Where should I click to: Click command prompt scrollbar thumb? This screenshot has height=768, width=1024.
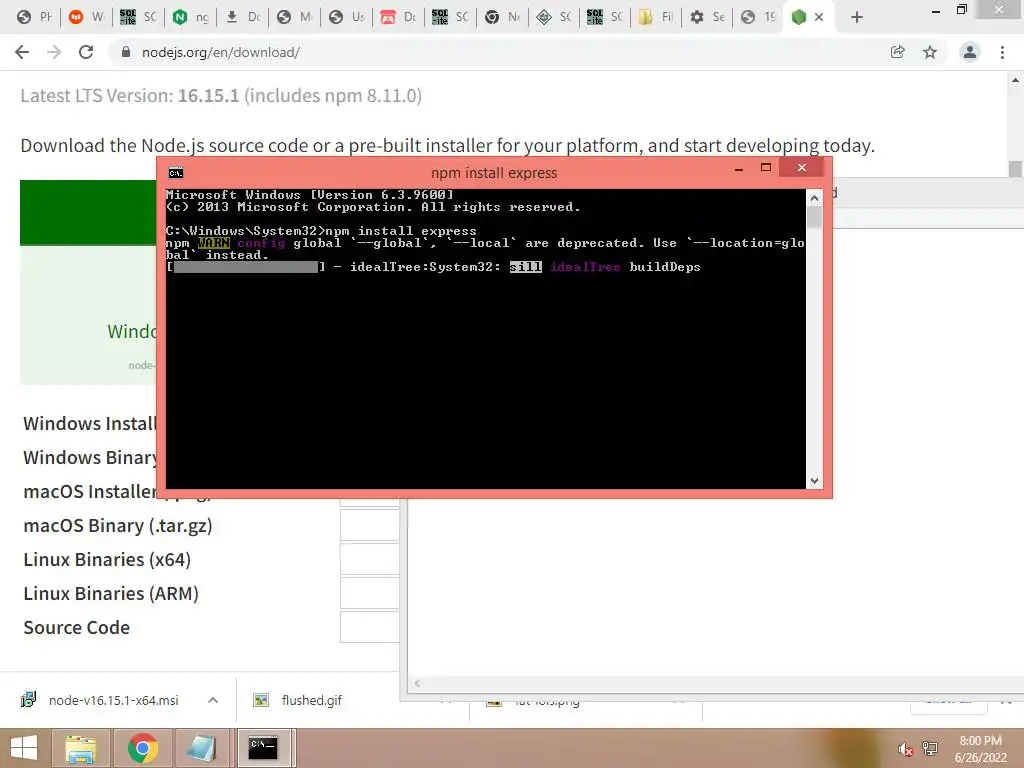[x=814, y=217]
